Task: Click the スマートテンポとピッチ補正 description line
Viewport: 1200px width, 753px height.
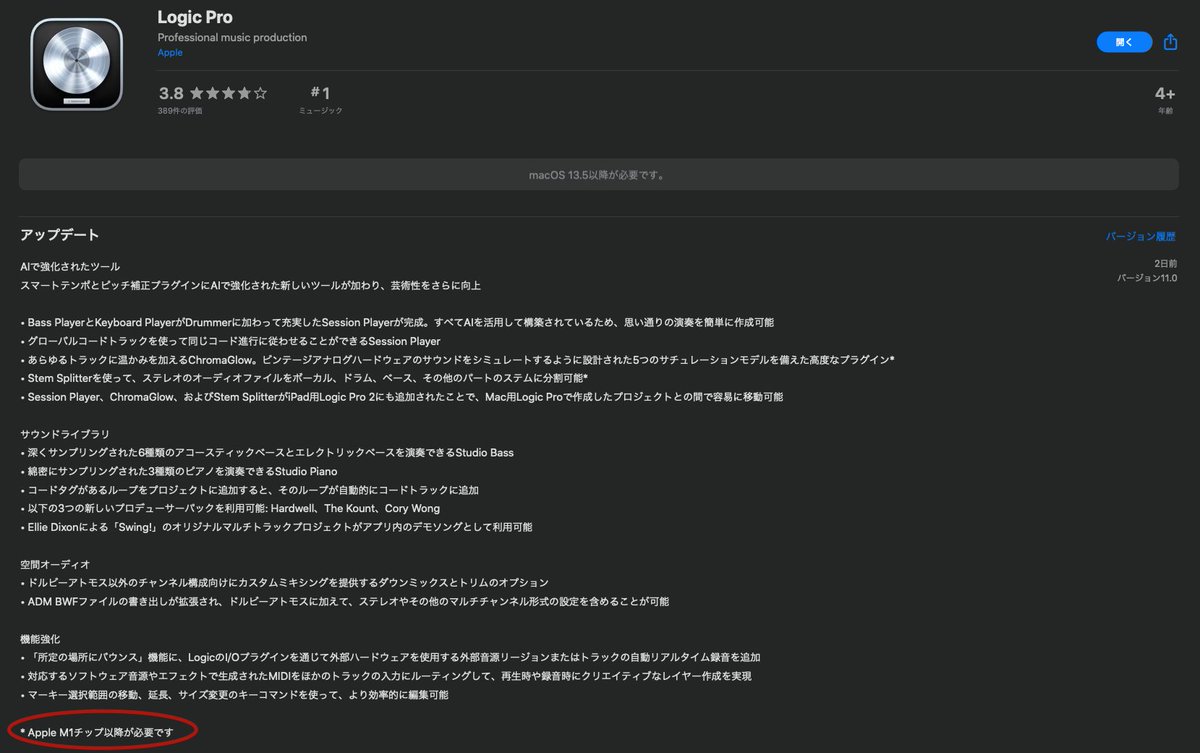Action: [x=250, y=286]
